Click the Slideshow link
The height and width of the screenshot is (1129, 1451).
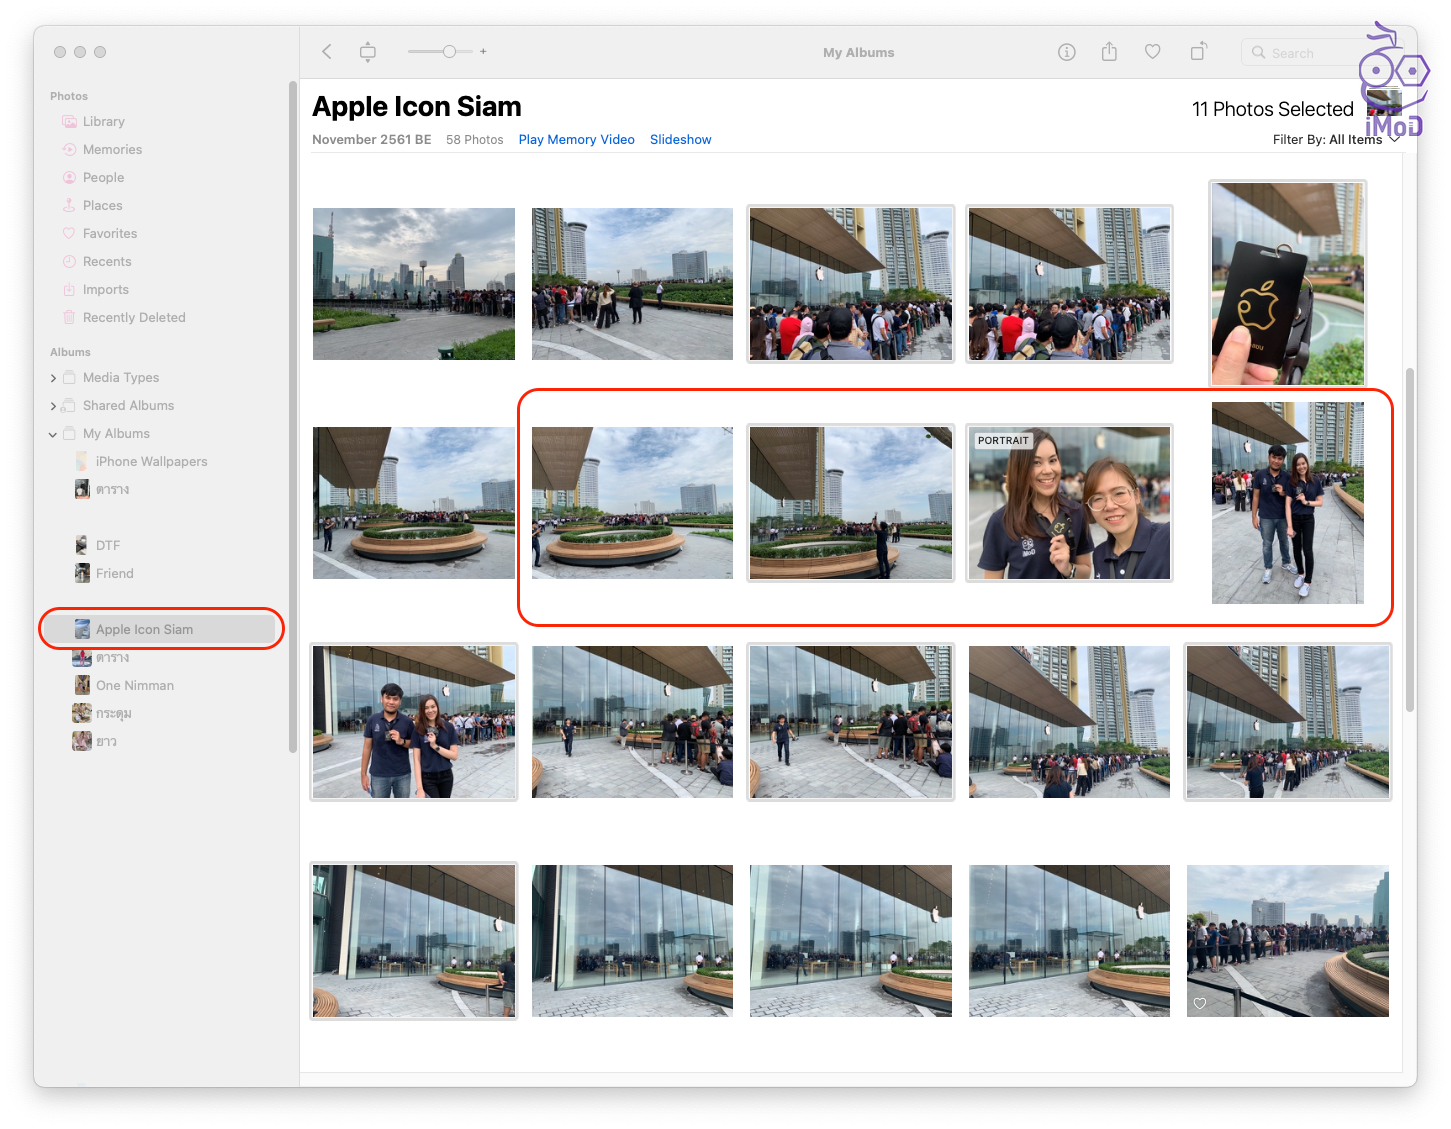pyautogui.click(x=680, y=140)
